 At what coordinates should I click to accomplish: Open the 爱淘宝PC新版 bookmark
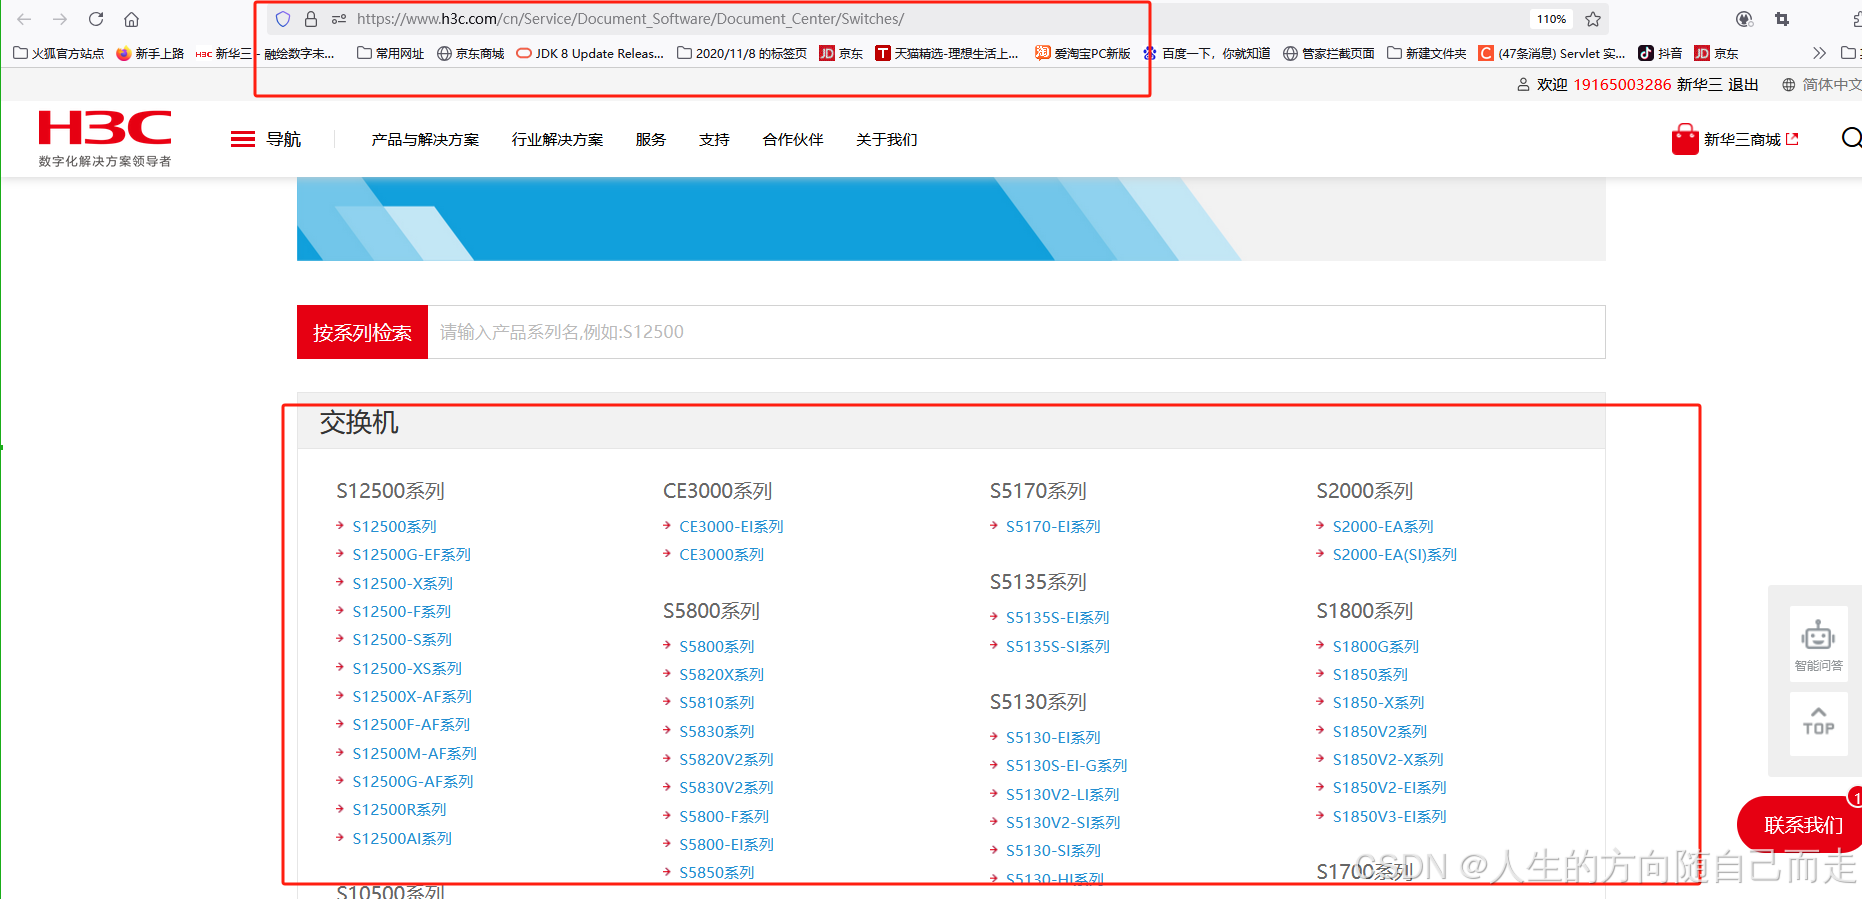[1082, 53]
